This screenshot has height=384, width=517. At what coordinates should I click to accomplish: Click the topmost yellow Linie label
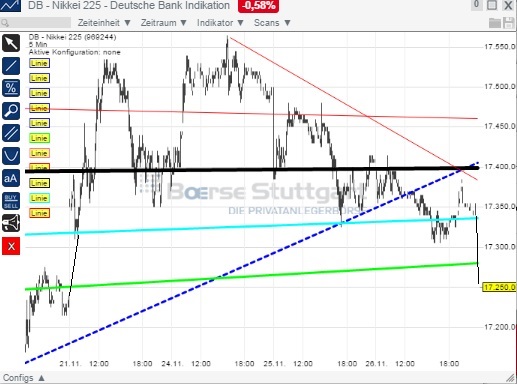pos(39,63)
